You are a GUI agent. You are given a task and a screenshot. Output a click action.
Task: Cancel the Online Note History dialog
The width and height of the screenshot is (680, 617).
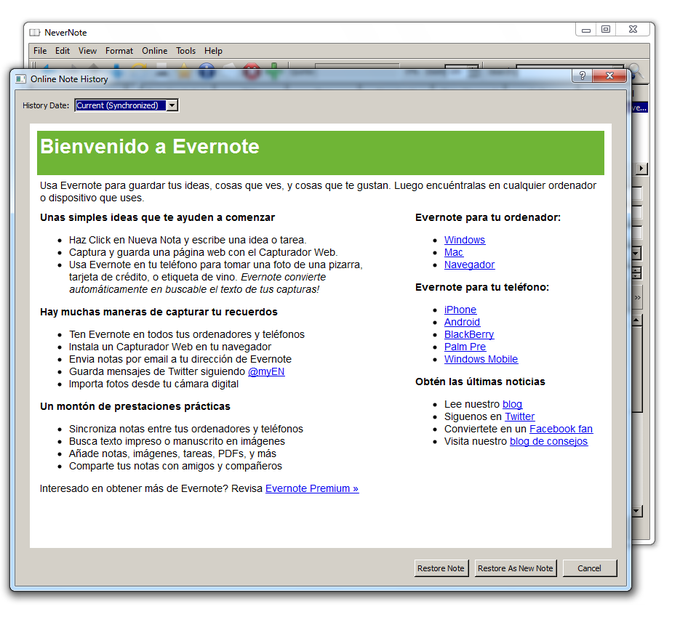(x=589, y=568)
